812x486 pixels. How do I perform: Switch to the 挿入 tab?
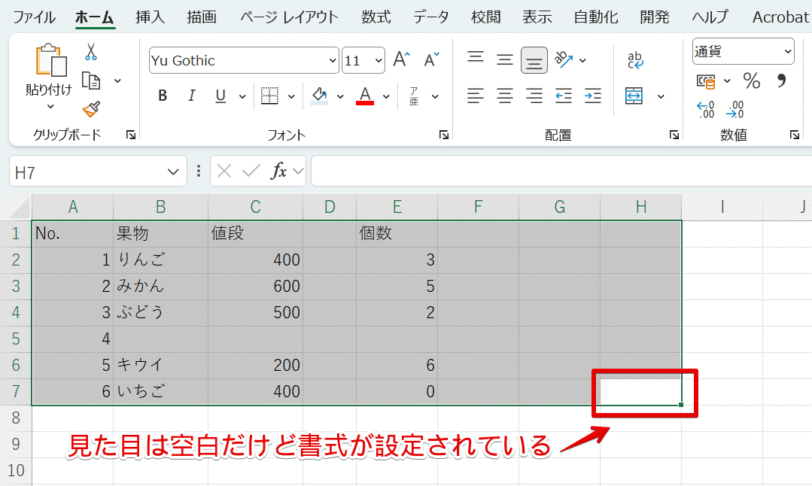[150, 17]
